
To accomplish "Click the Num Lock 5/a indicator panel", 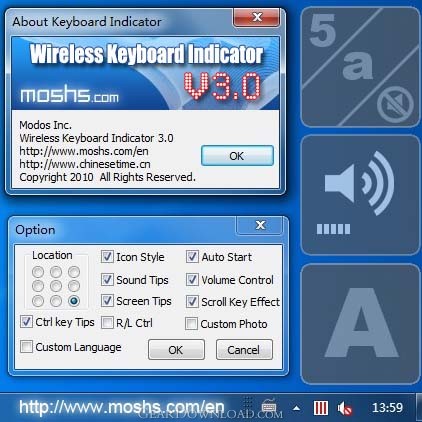I will 360,67.
